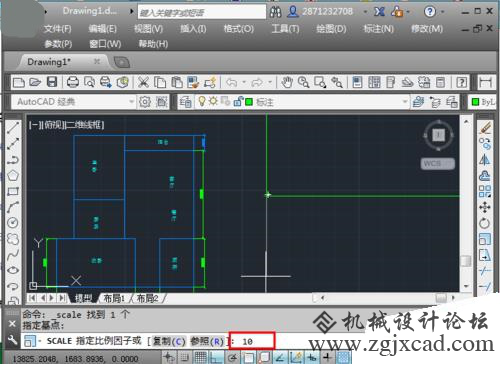Select the Array modify tool
This screenshot has width=501, height=365.
(485, 191)
